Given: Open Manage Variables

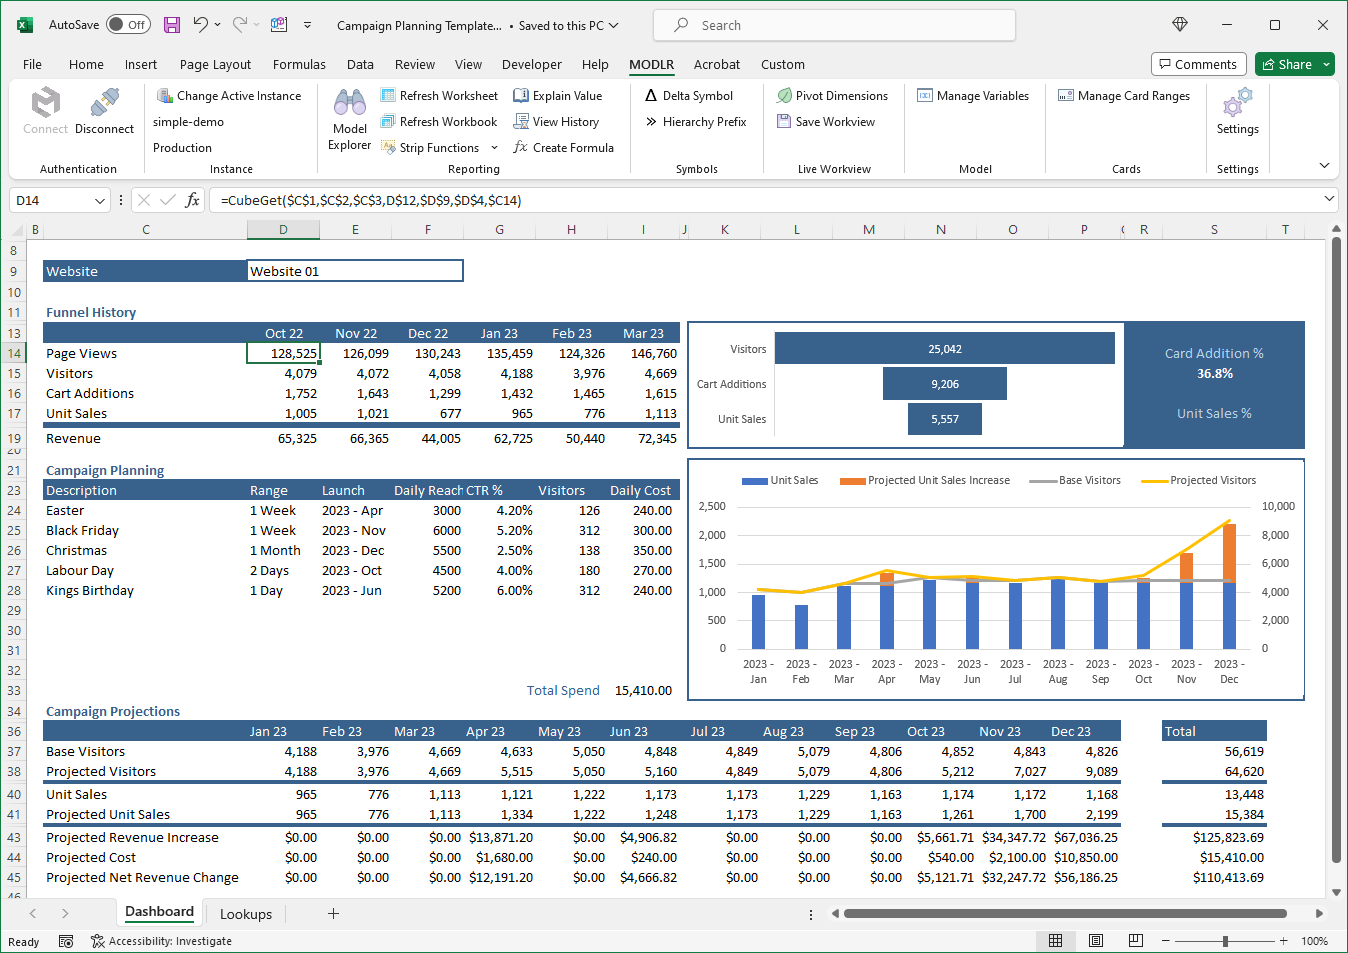Looking at the screenshot, I should (x=975, y=95).
